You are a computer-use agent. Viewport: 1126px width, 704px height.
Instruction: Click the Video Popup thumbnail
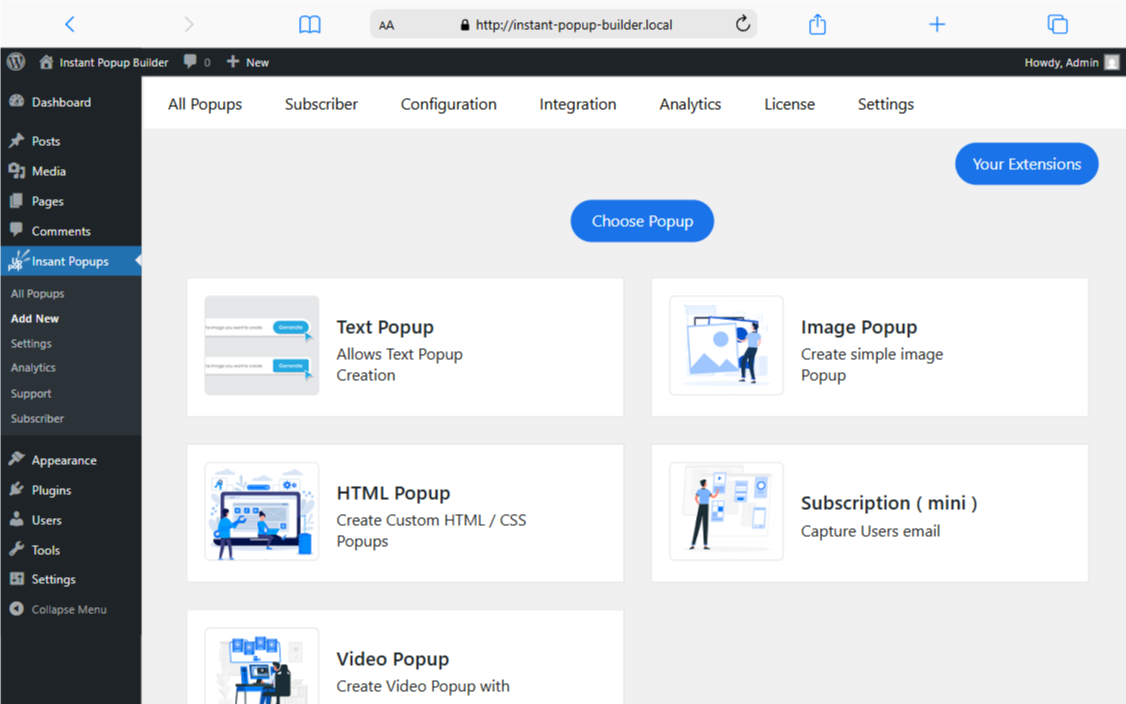tap(261, 666)
